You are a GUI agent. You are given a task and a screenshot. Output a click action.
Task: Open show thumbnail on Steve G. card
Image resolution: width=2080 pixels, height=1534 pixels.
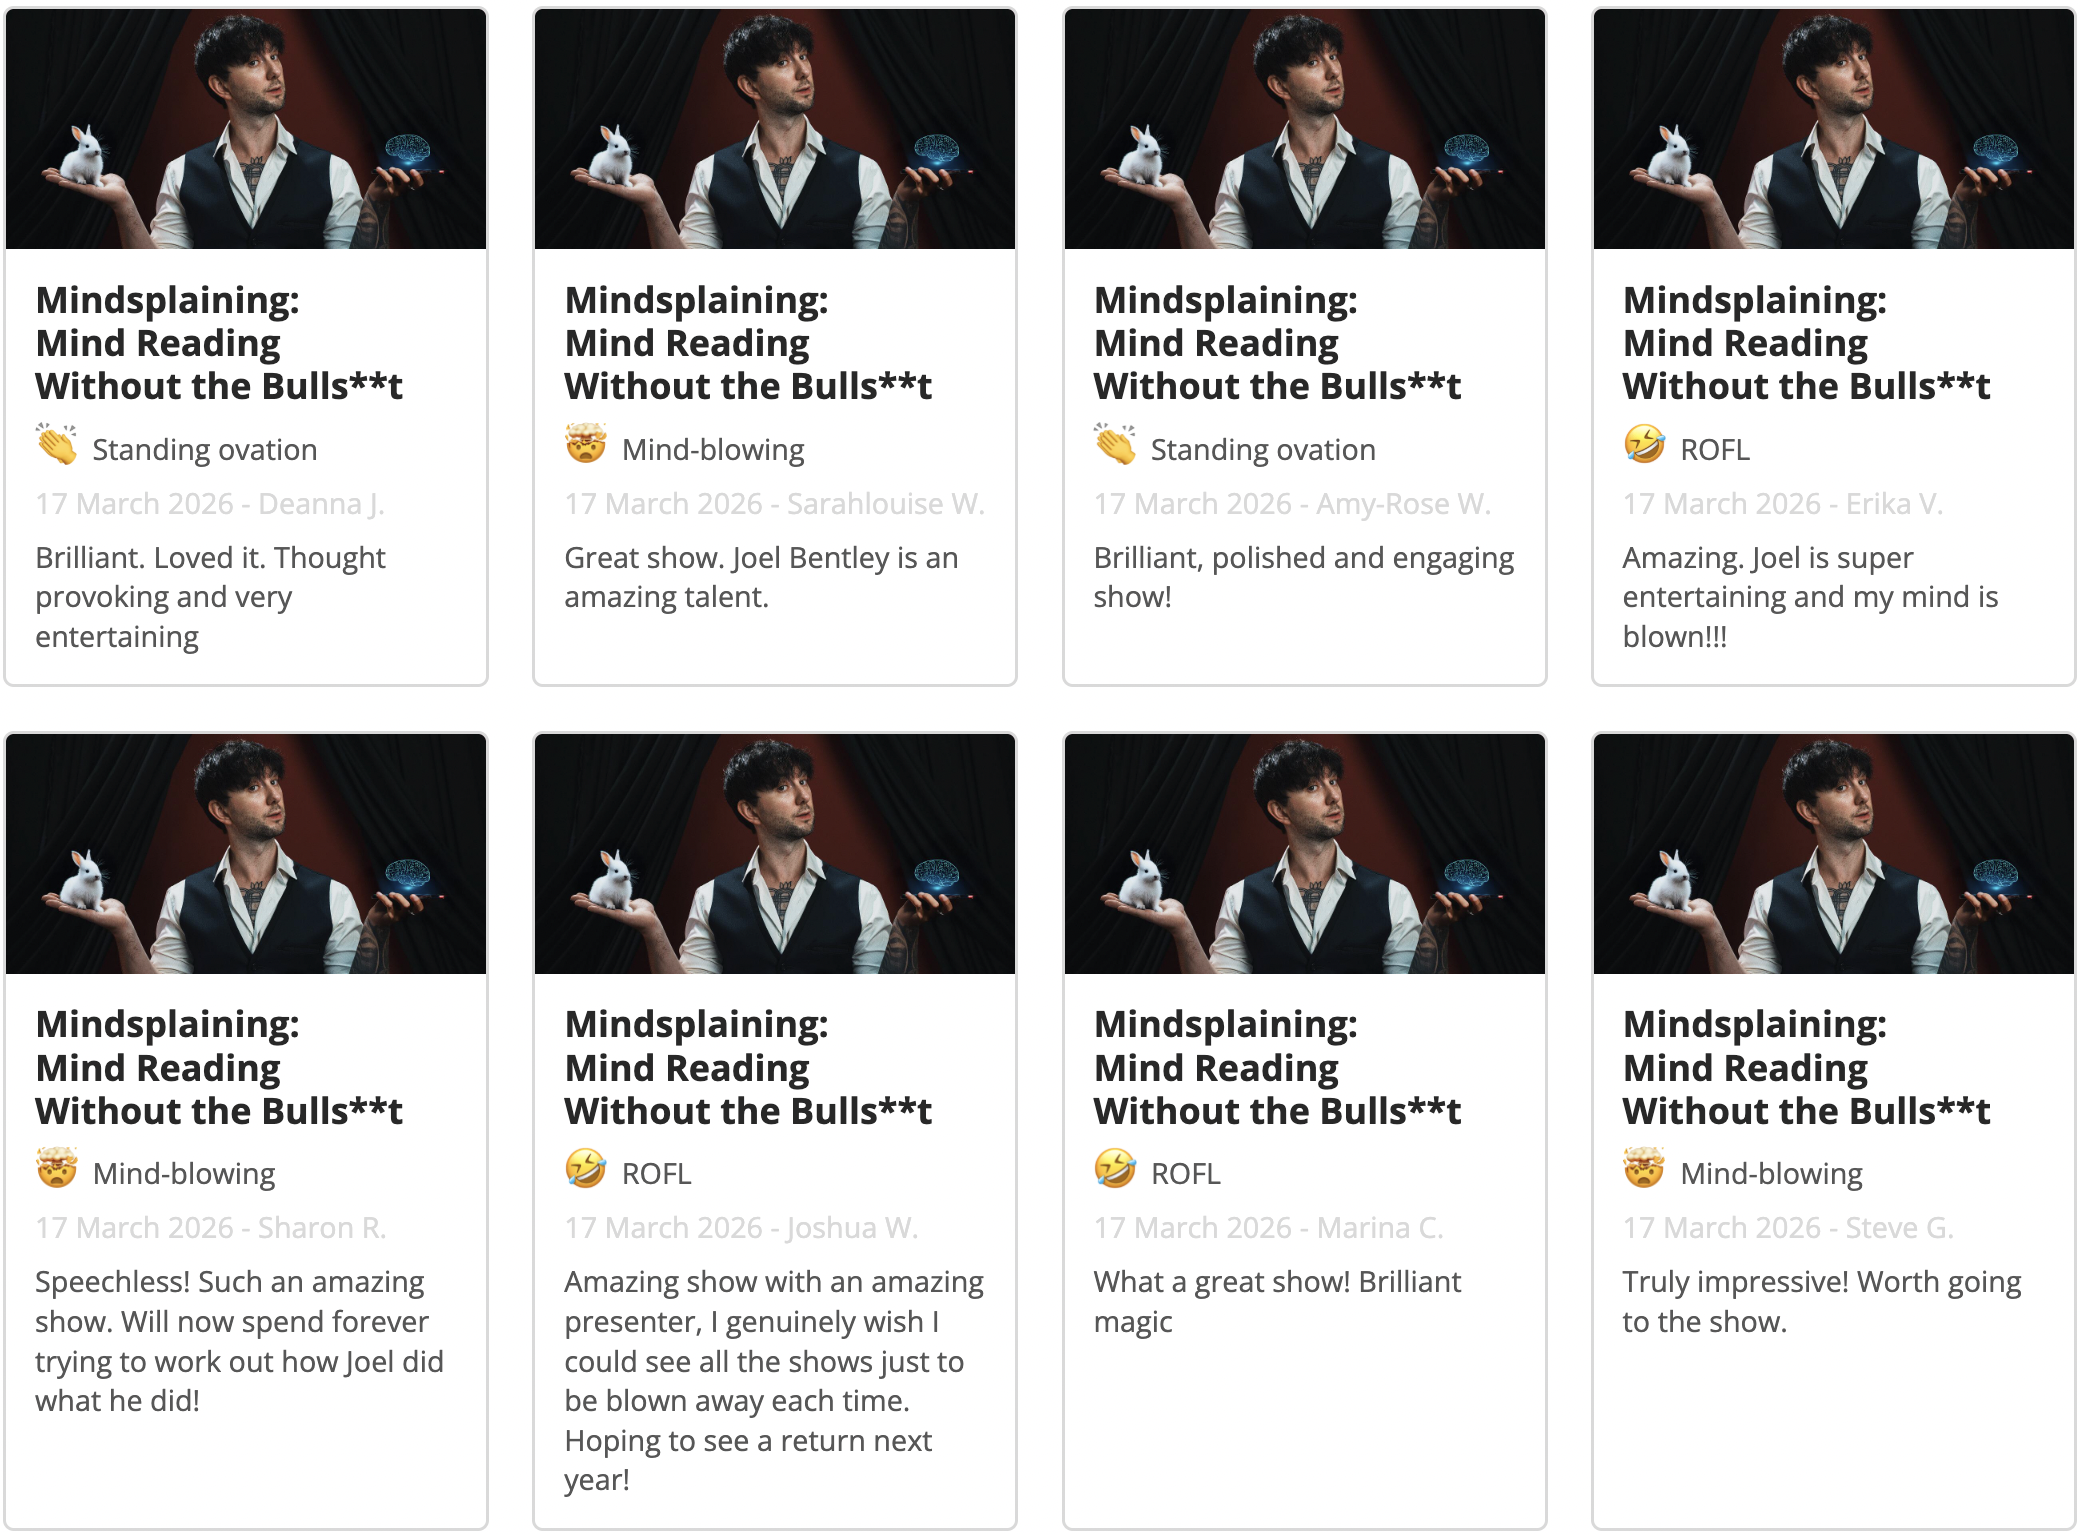[x=1834, y=854]
